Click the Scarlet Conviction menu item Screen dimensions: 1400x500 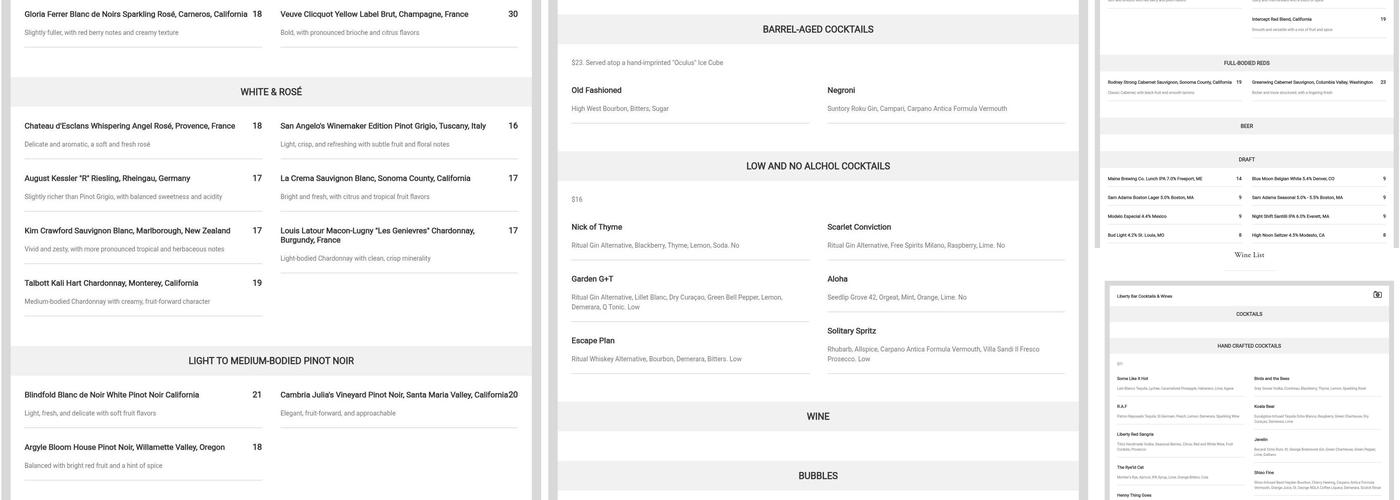[859, 227]
